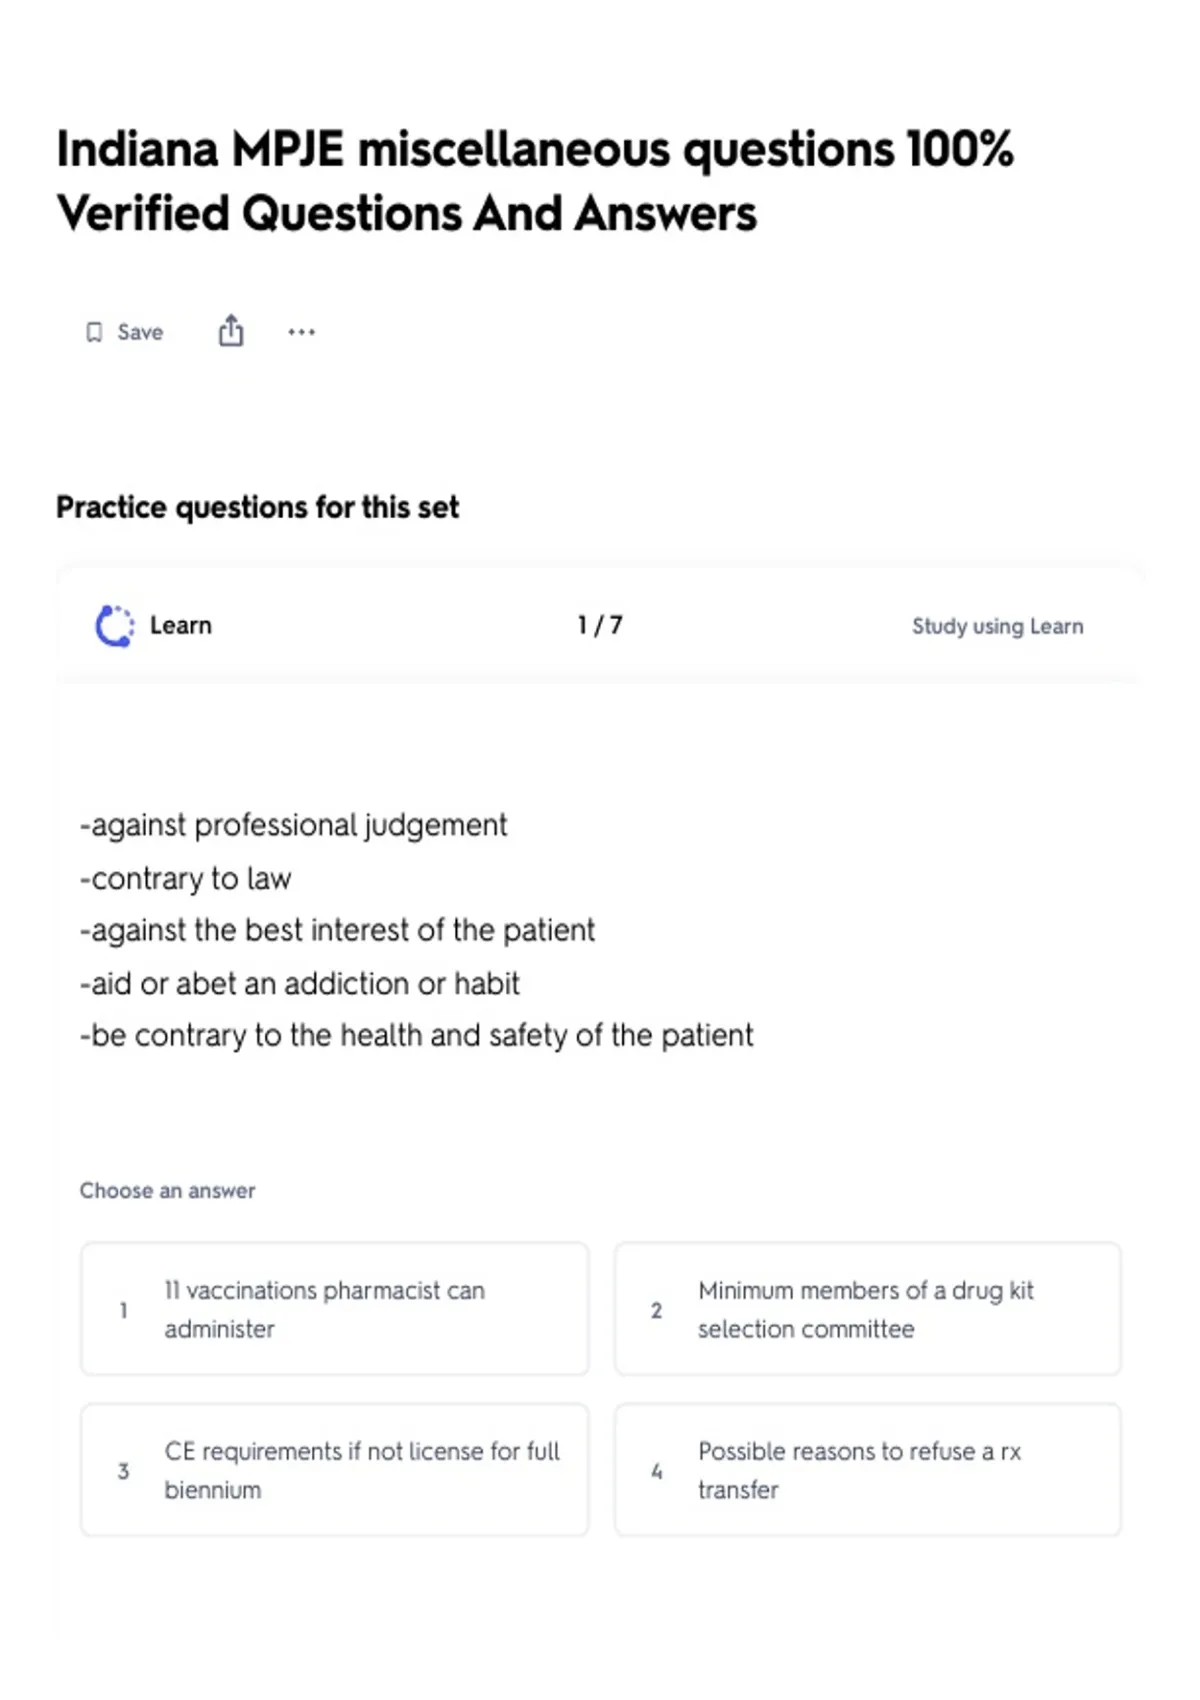This screenshot has height=1700, width=1200.
Task: Click the number 2 answer badge
Action: click(656, 1310)
